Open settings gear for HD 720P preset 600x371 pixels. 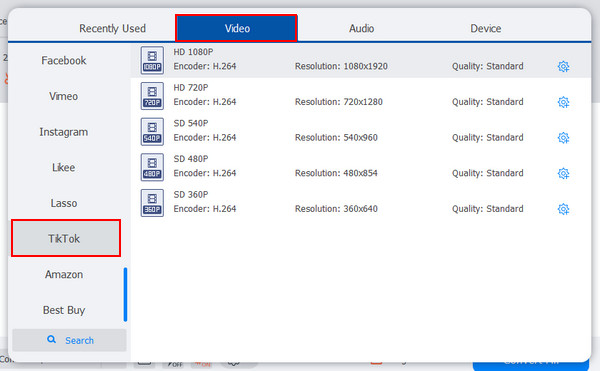tap(563, 102)
